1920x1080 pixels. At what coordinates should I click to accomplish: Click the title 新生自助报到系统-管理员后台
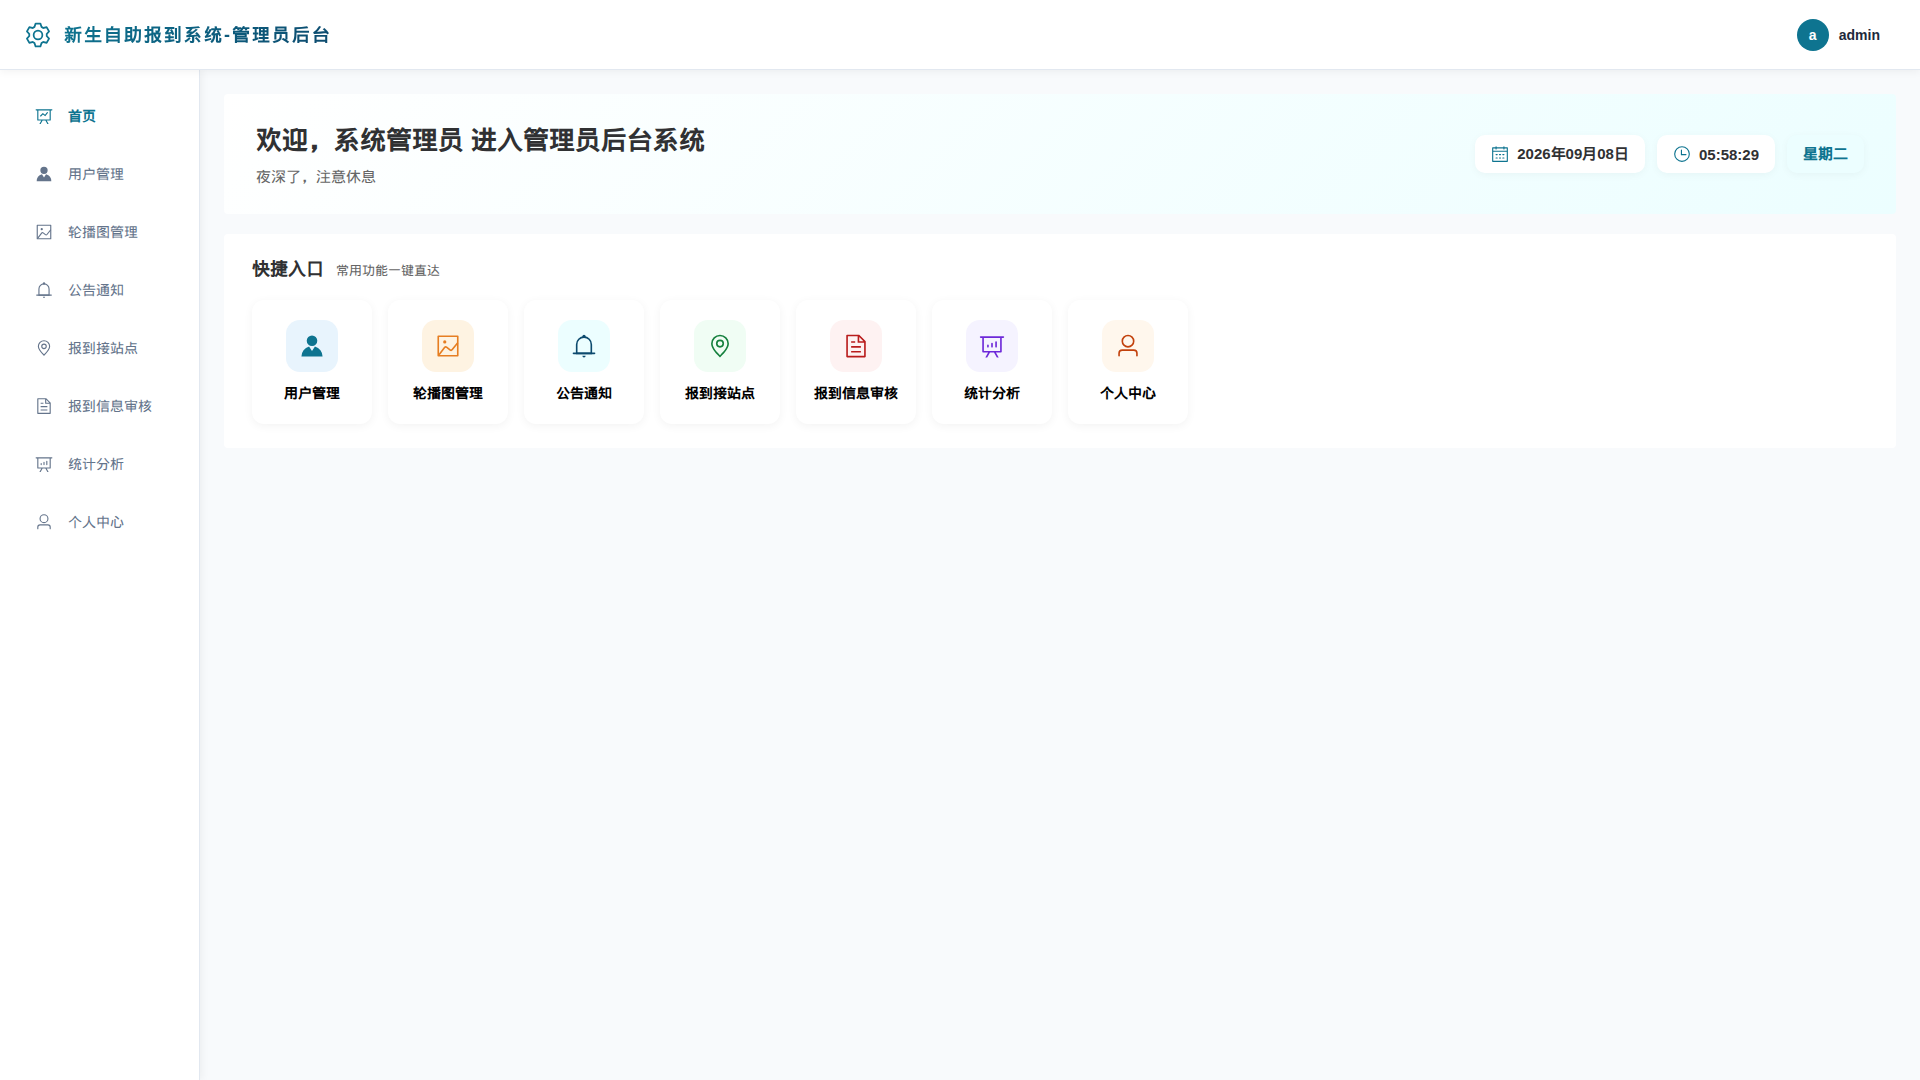click(x=197, y=35)
